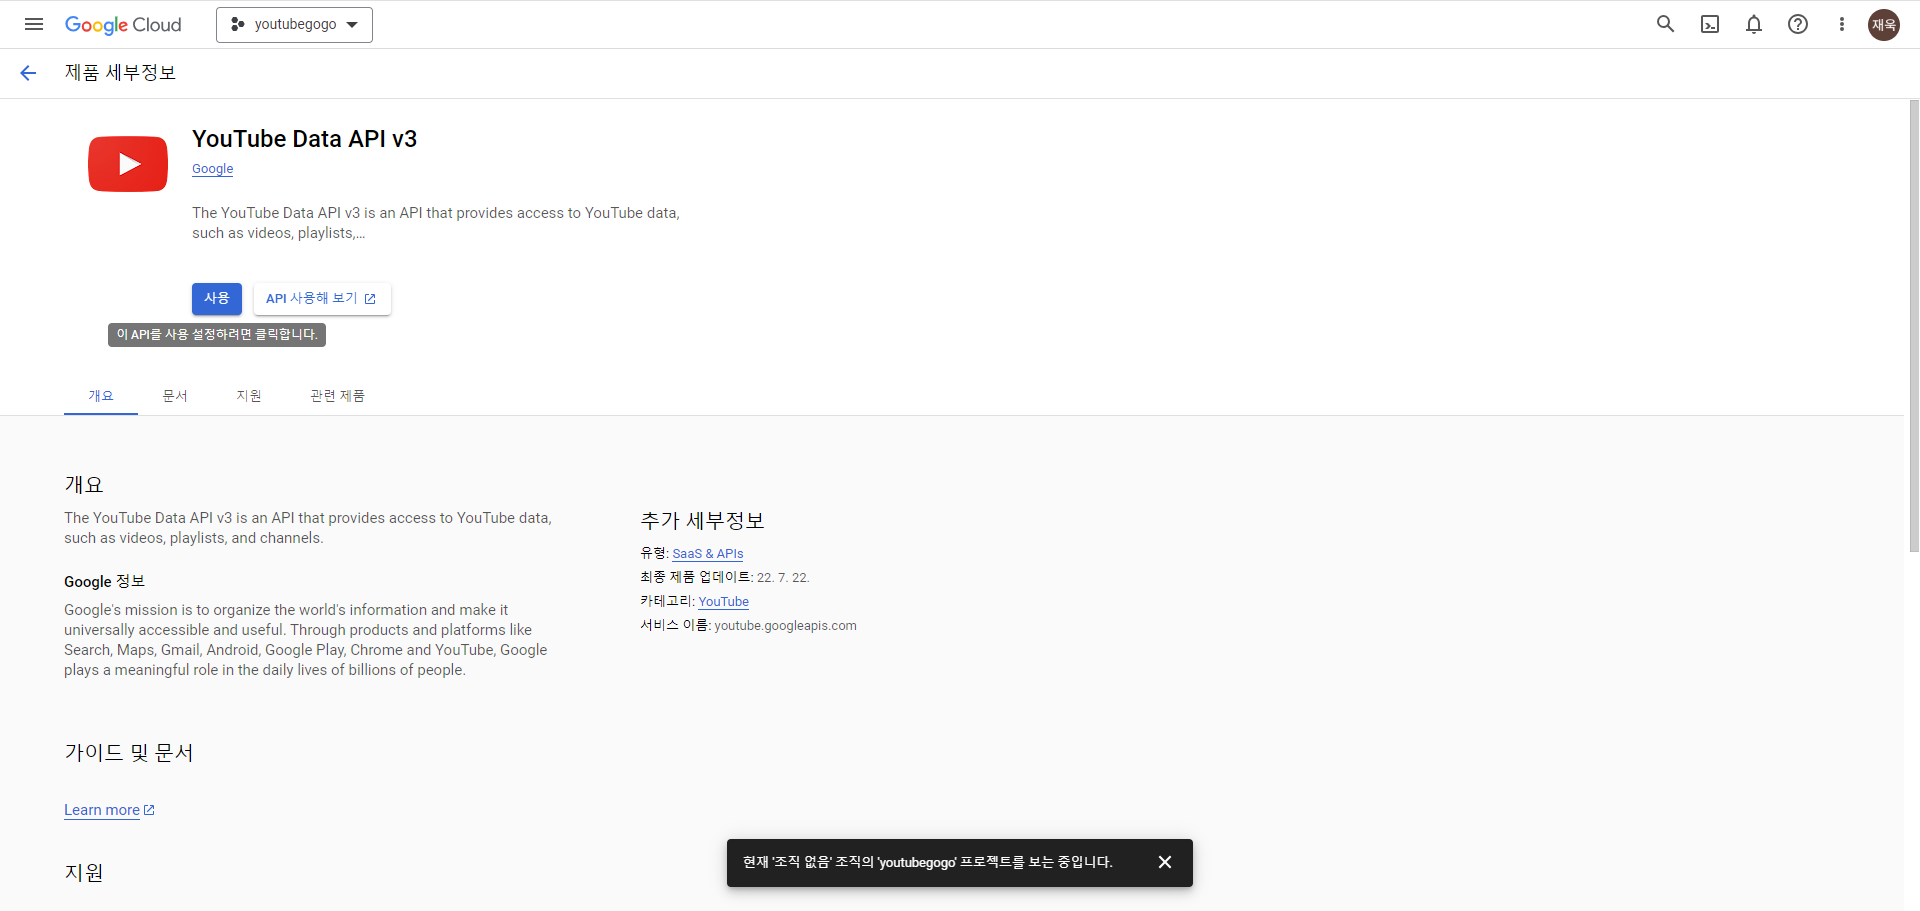Open the YouTube category link
Viewport: 1920px width, 911px height.
(x=723, y=601)
